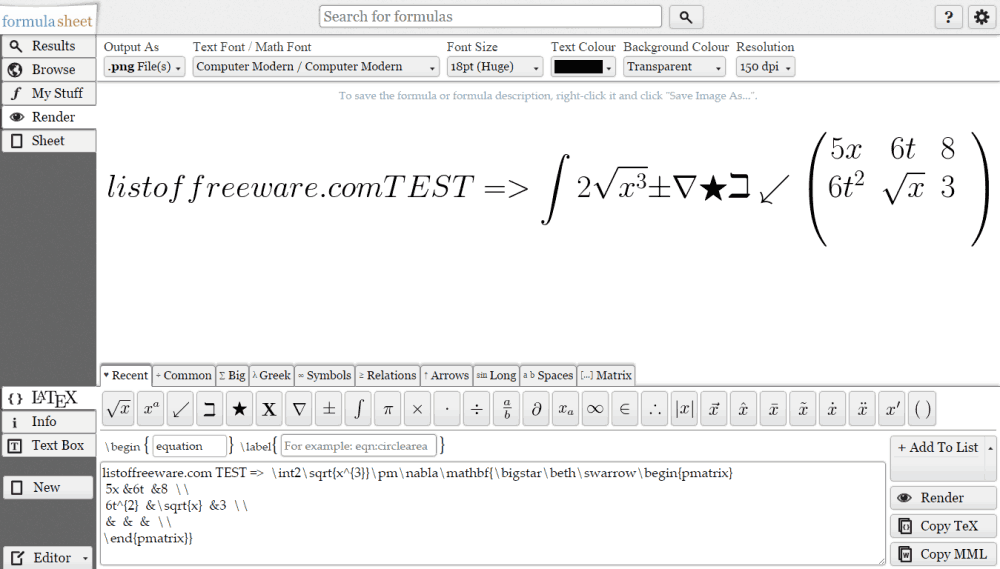
Task: Click the Render button beside editor
Action: (943, 498)
